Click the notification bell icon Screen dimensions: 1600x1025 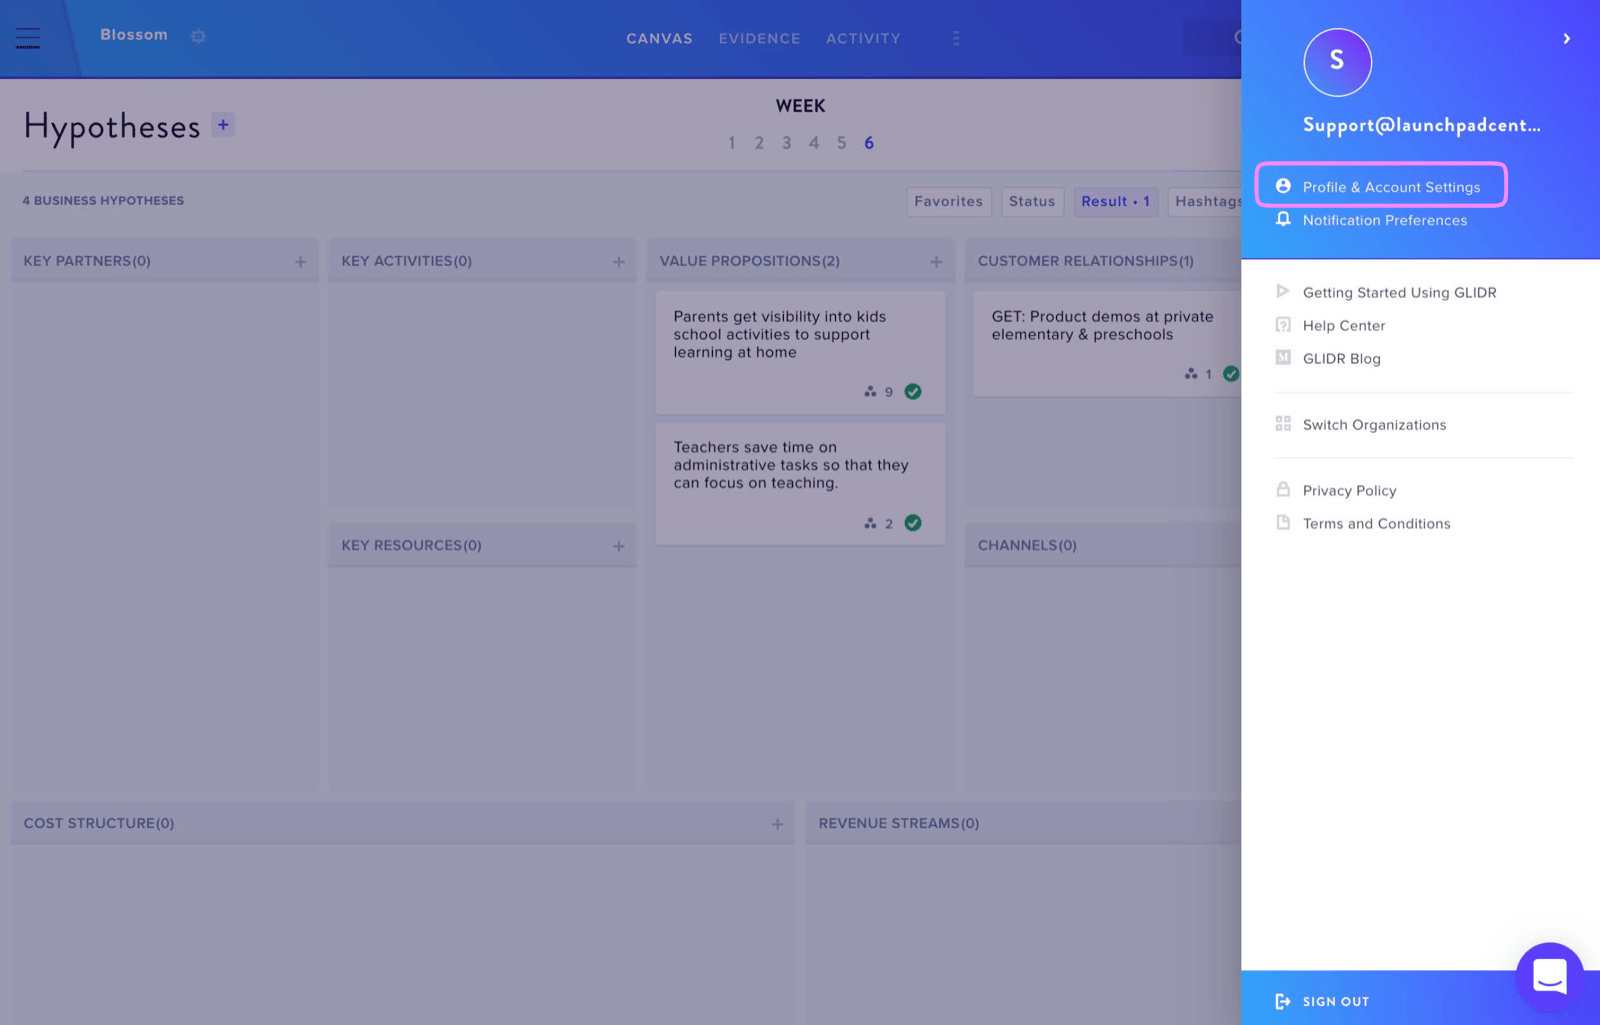click(x=1283, y=219)
